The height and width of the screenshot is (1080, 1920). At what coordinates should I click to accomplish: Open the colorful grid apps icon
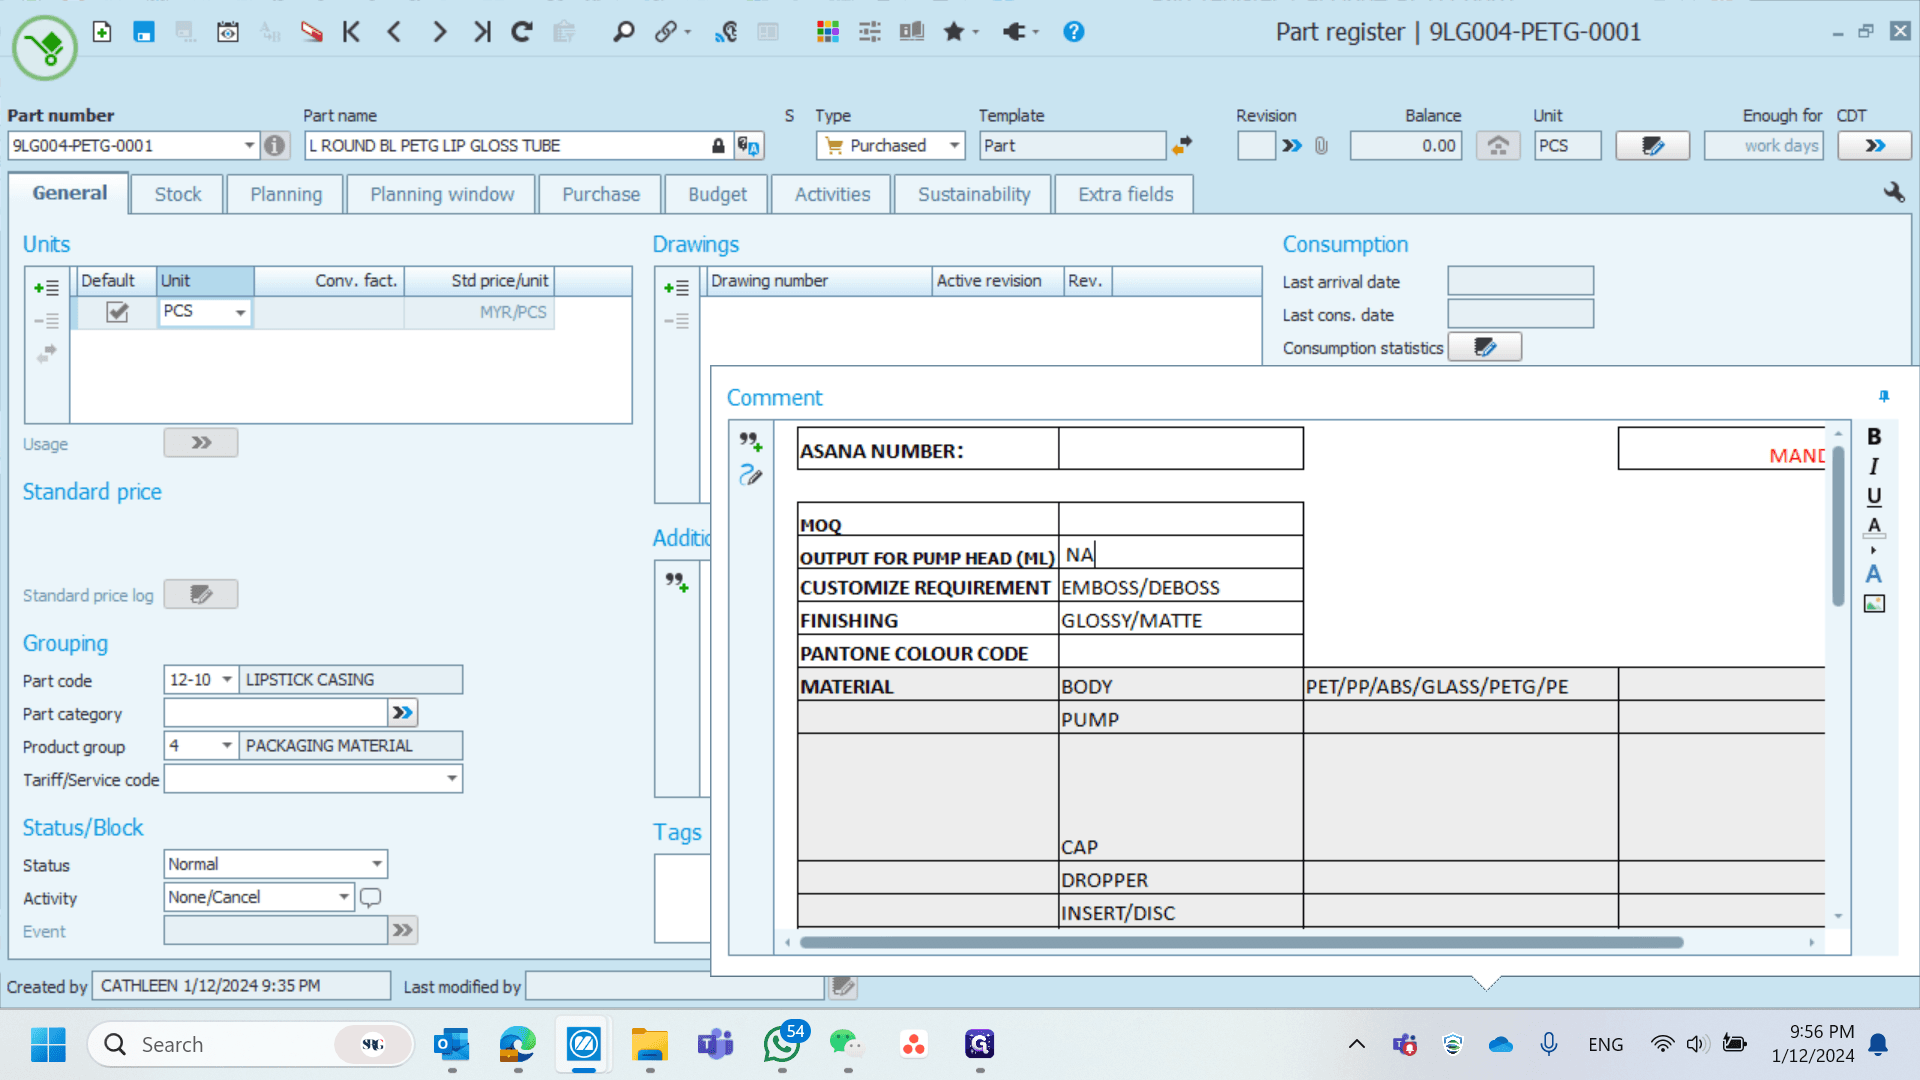tap(828, 32)
